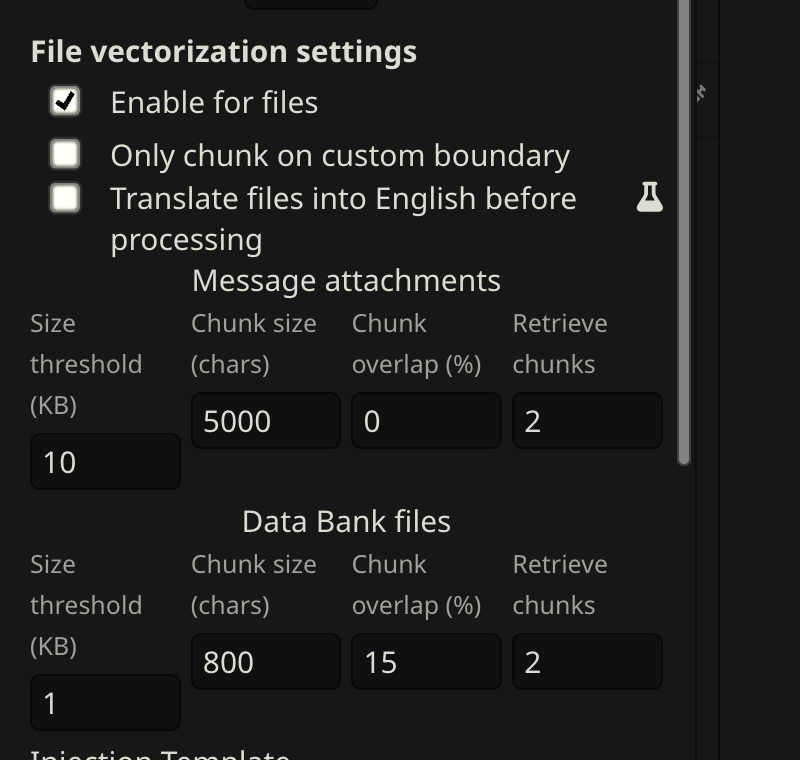Click the Data Bank files section title
This screenshot has width=800, height=760.
(x=346, y=521)
